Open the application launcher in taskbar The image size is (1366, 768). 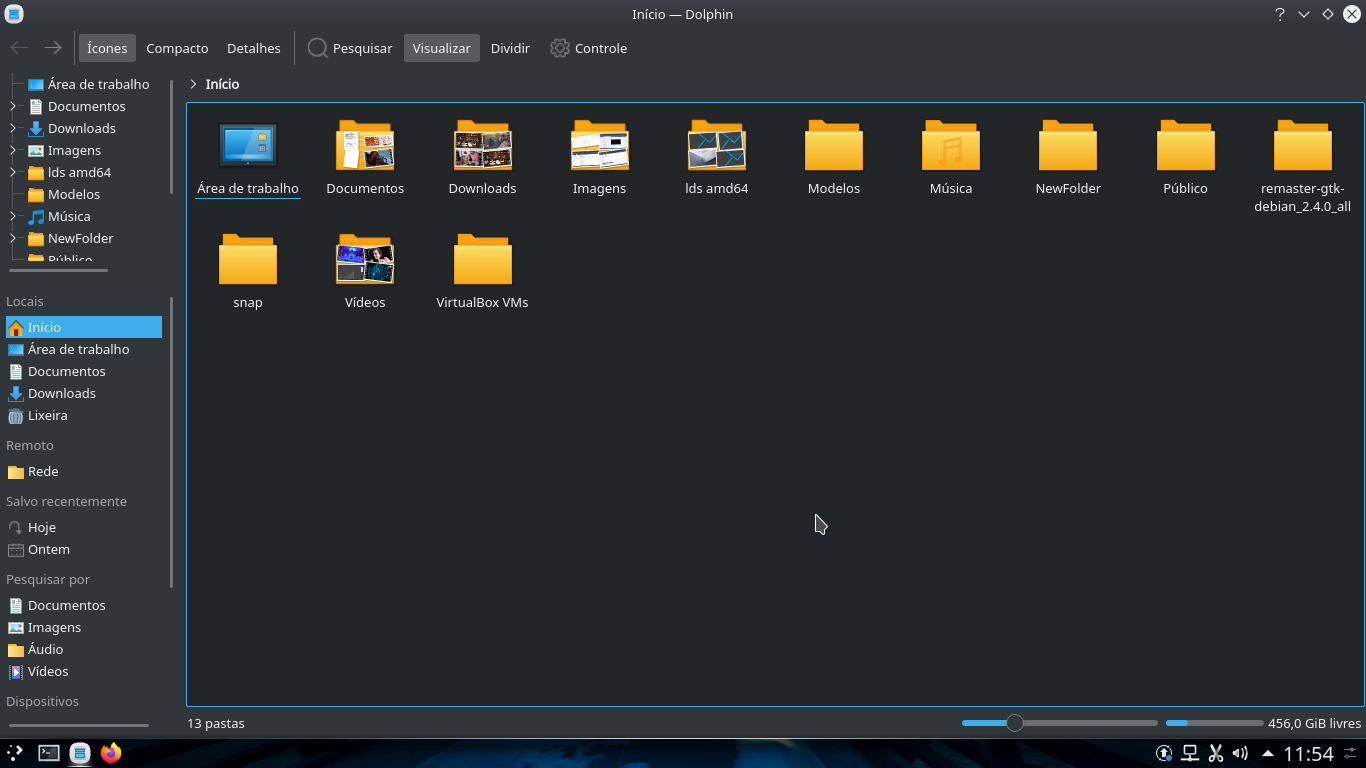[15, 752]
